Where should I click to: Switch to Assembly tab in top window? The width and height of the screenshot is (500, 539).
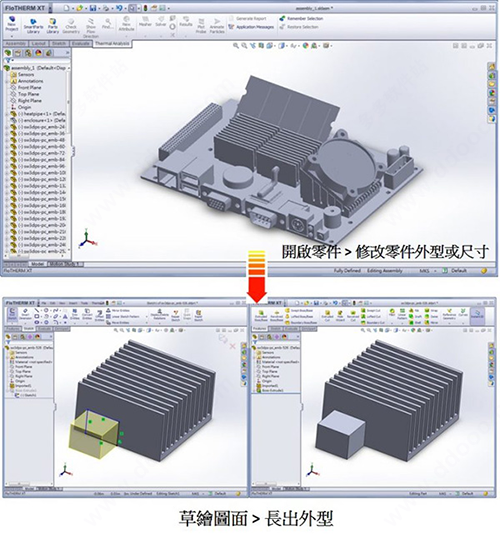(15, 43)
